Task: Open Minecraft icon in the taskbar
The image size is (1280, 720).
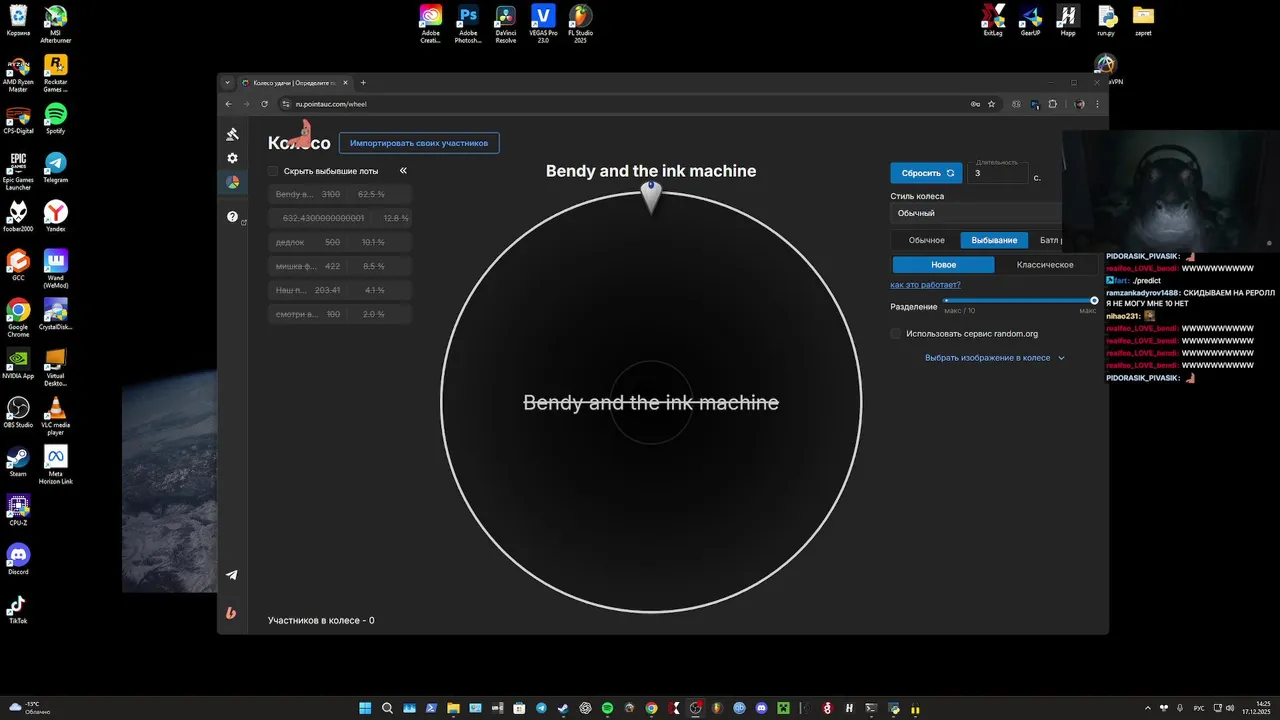Action: click(x=784, y=708)
